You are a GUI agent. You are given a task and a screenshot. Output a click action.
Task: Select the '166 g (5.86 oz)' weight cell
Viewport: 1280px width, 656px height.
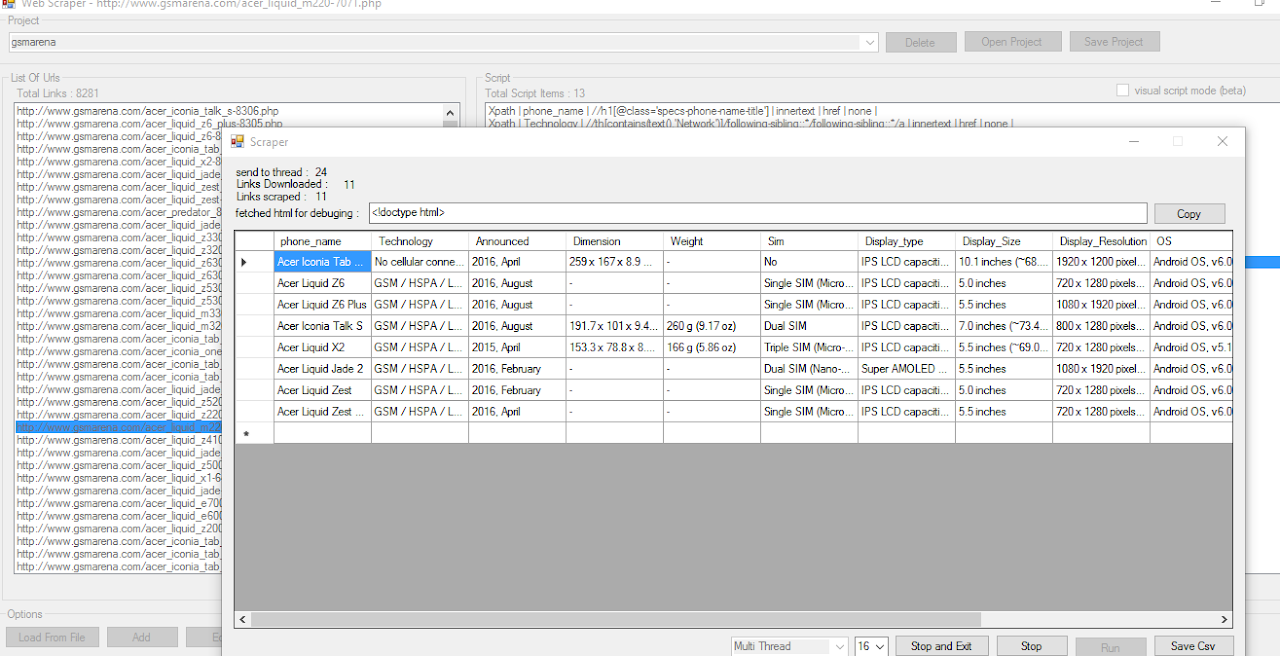point(711,347)
